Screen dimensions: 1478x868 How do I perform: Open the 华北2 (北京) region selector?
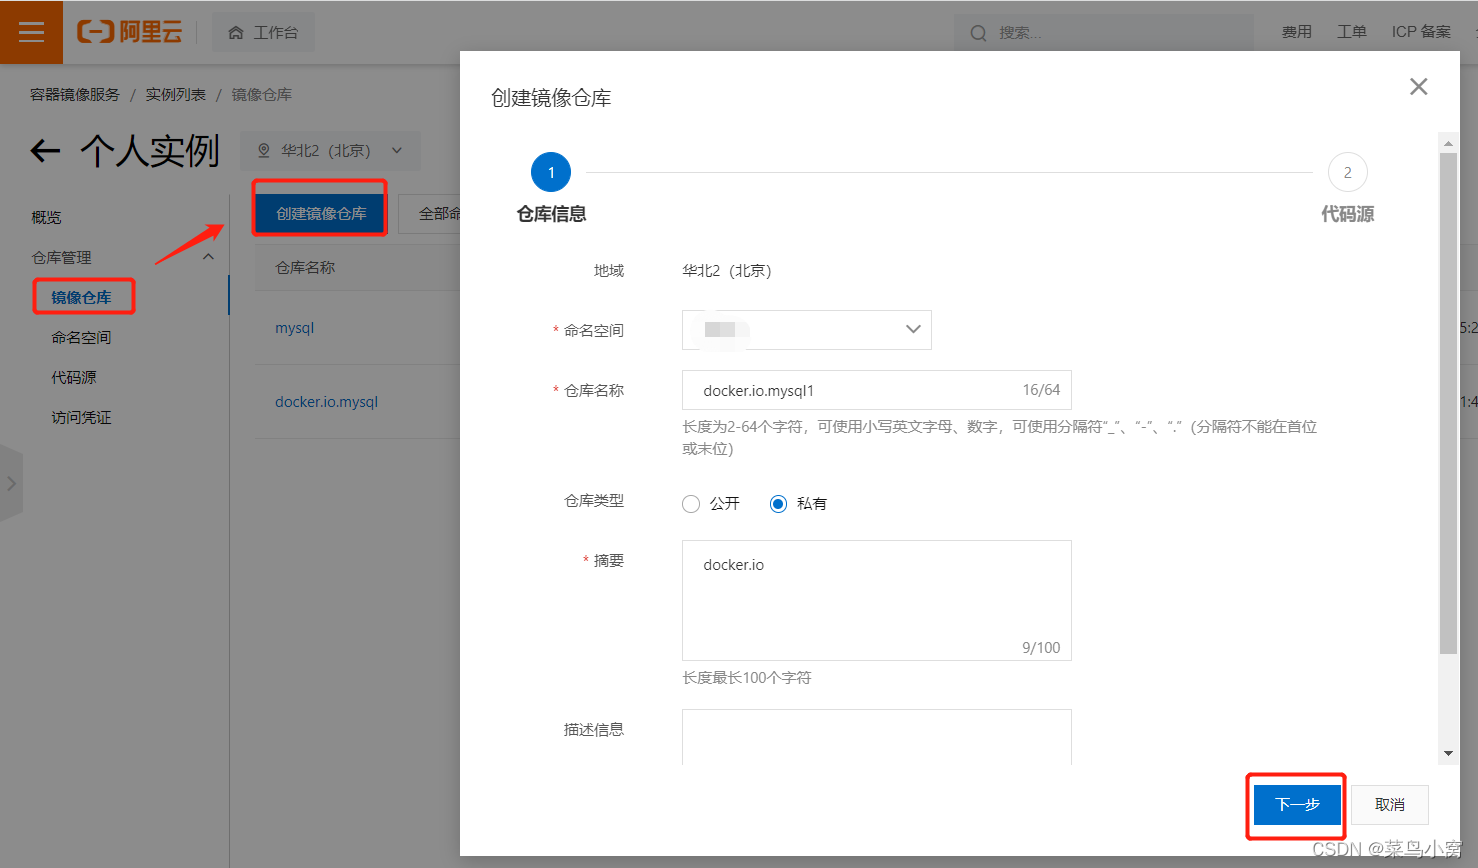pyautogui.click(x=330, y=151)
